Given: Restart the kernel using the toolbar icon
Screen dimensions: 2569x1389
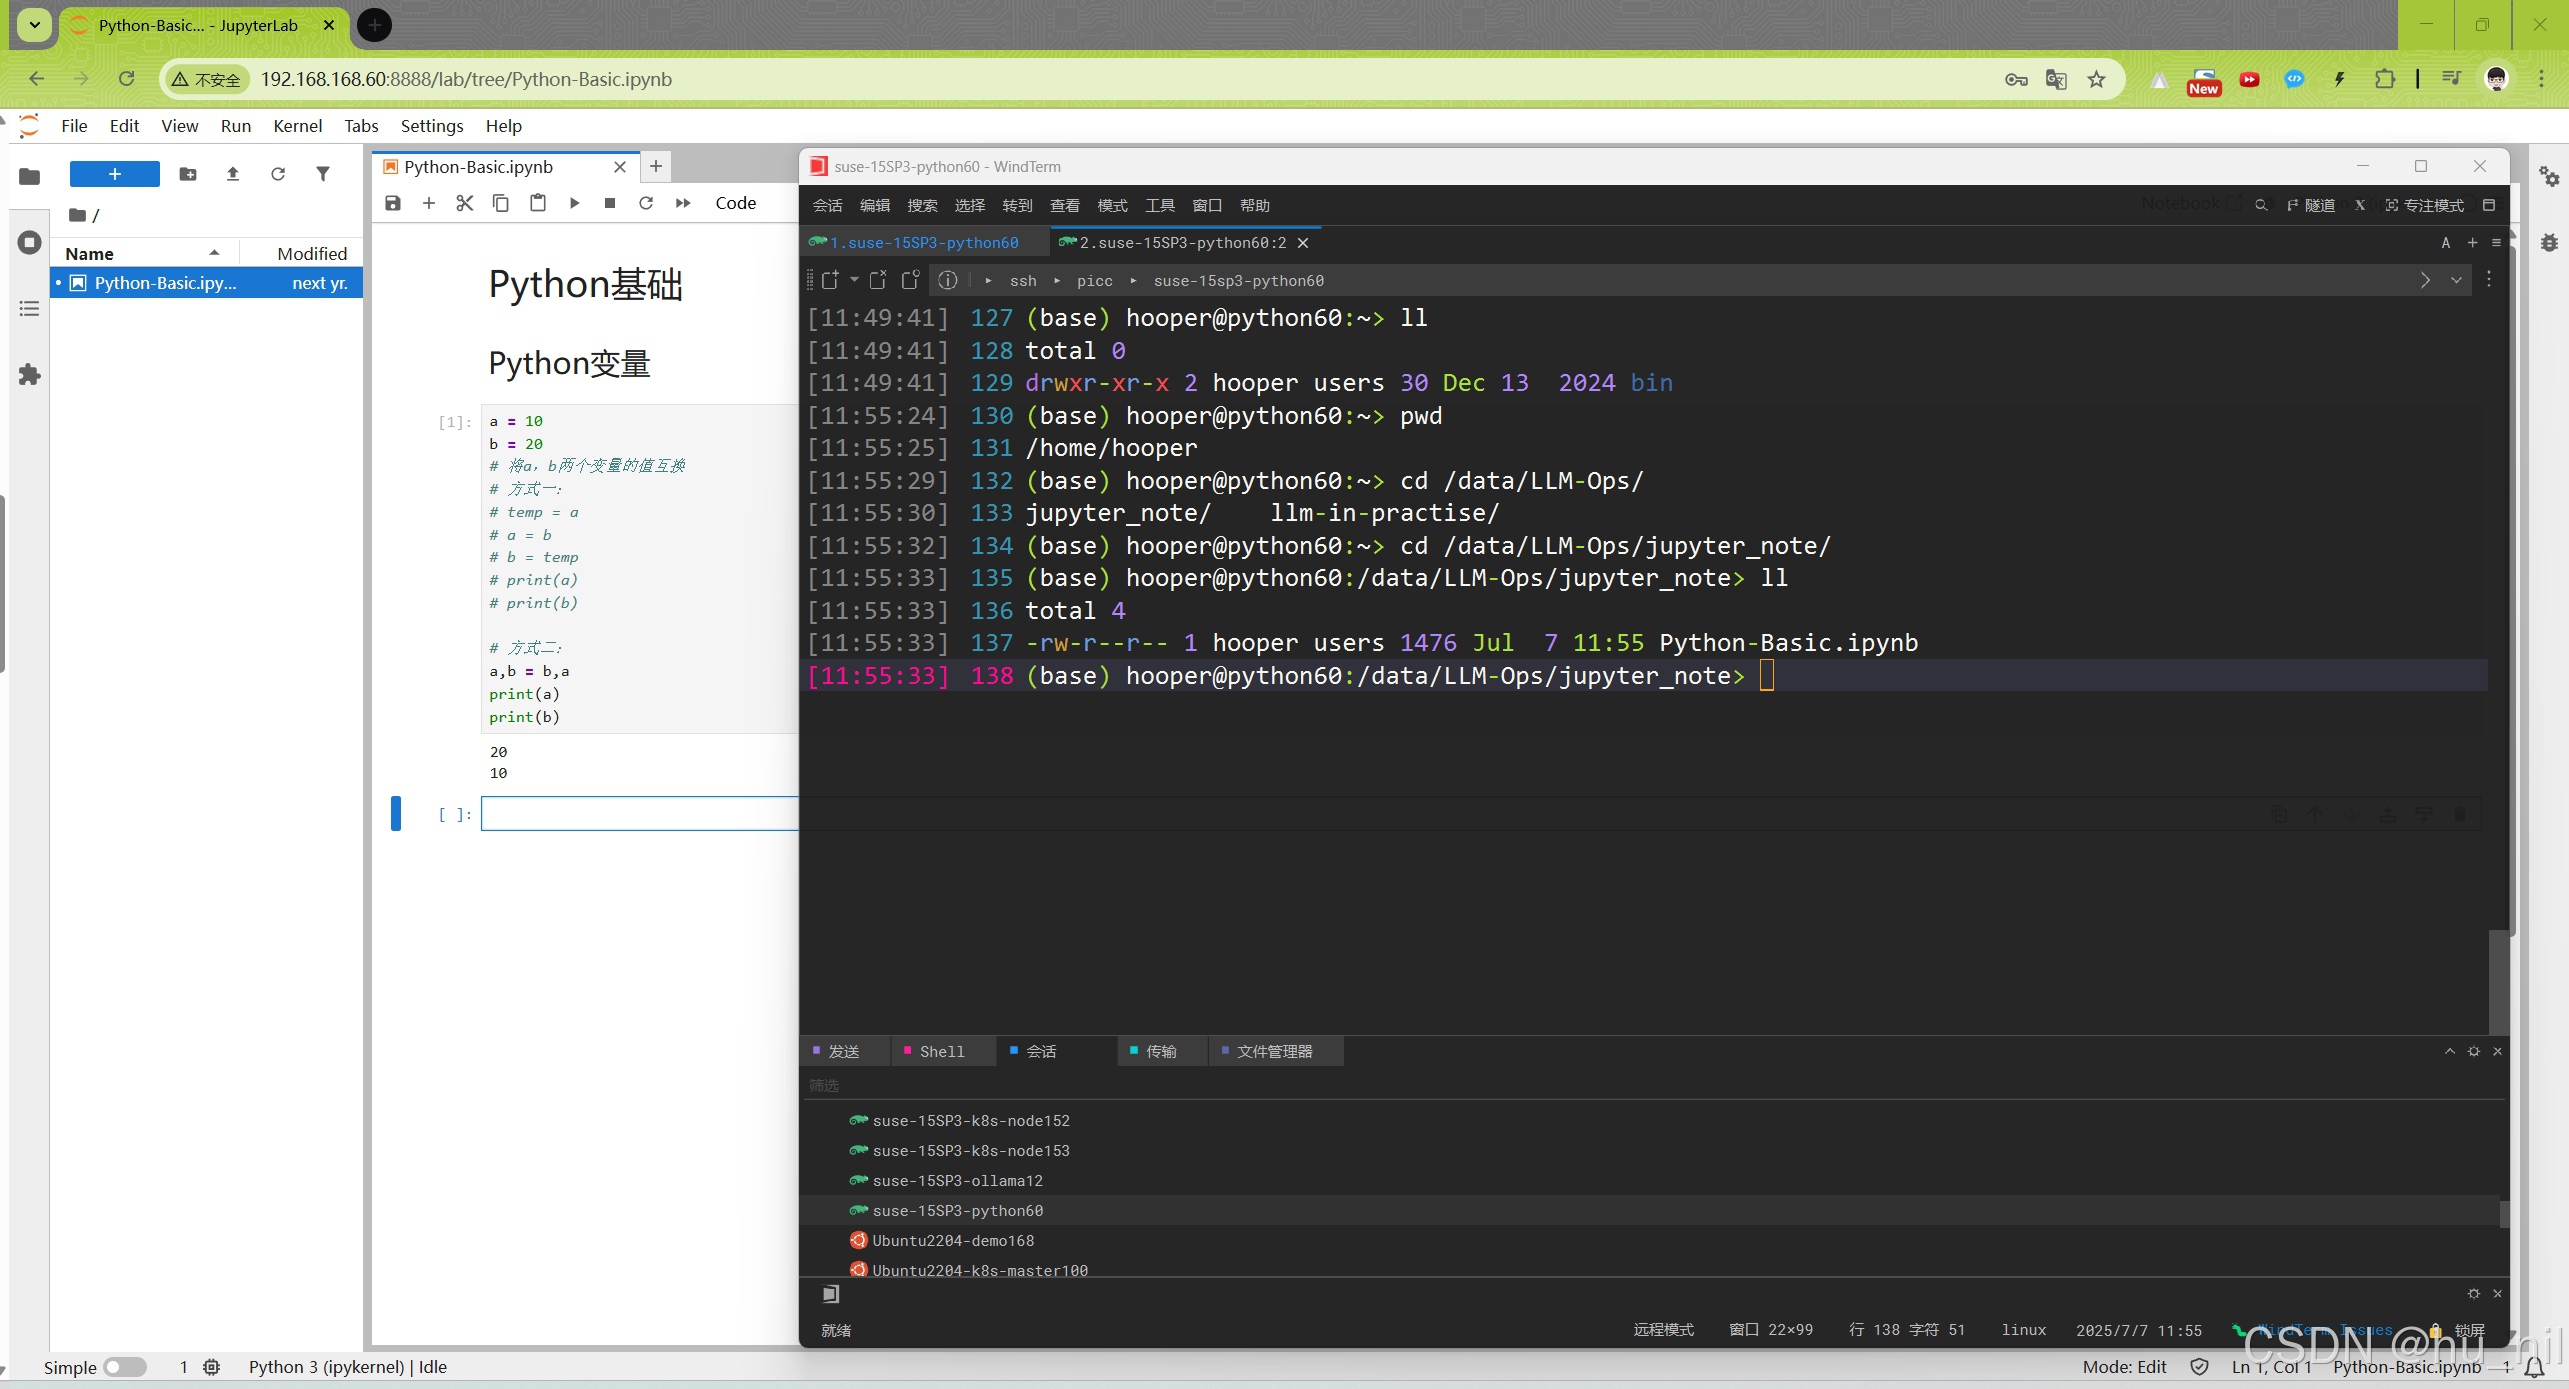Looking at the screenshot, I should point(646,203).
